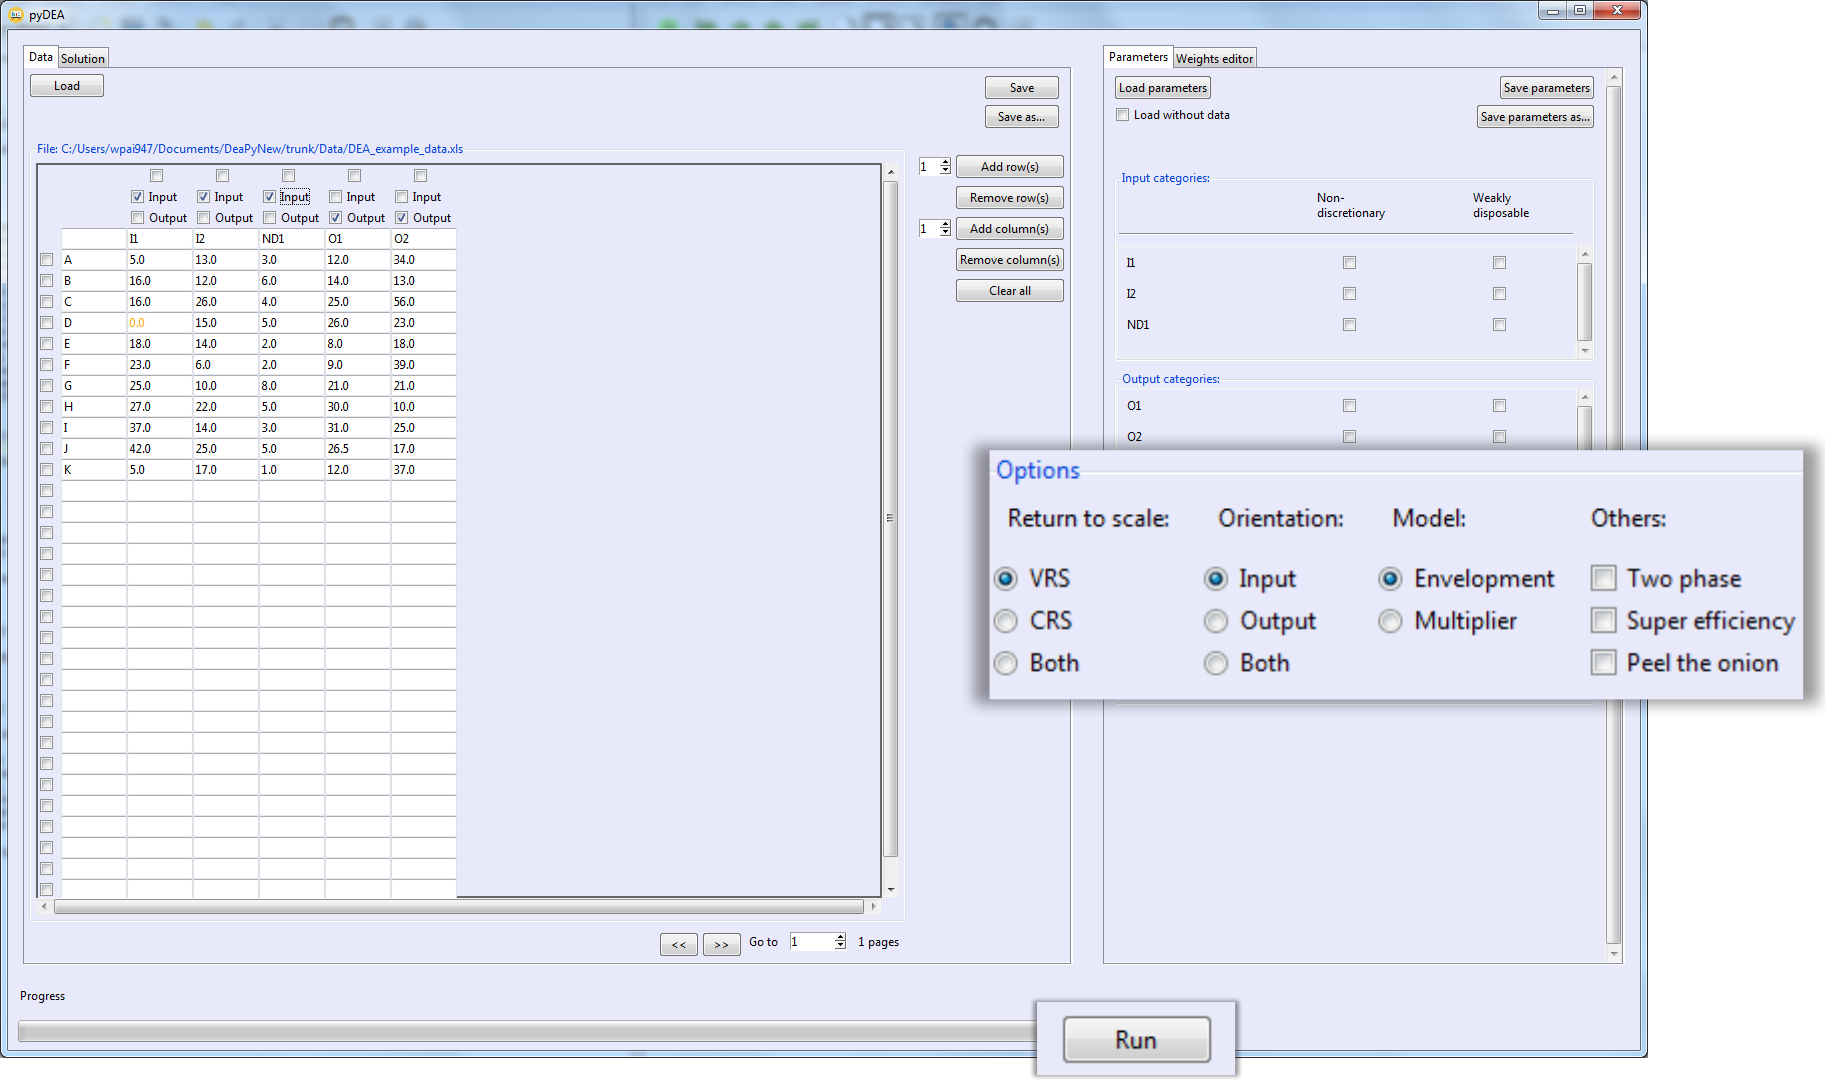Click Add column(s) button
This screenshot has width=1825, height=1084.
(x=1010, y=229)
